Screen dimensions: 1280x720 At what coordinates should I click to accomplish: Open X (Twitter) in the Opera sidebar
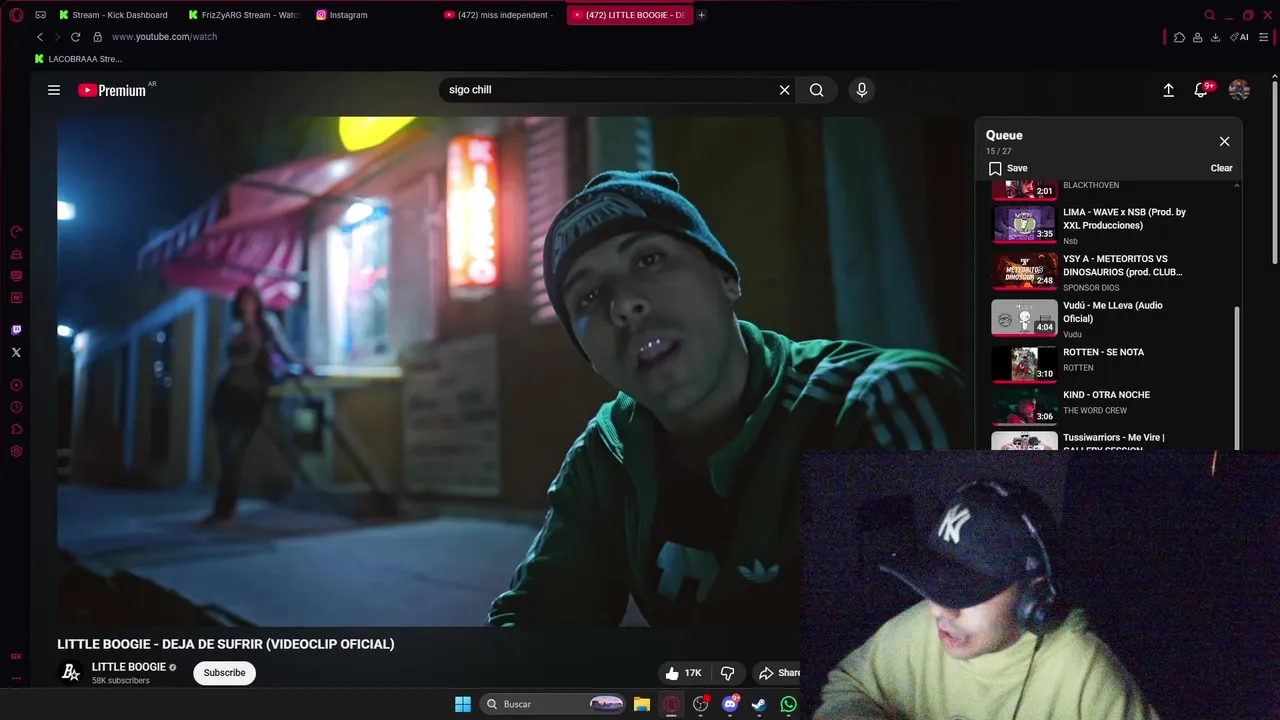coord(16,352)
